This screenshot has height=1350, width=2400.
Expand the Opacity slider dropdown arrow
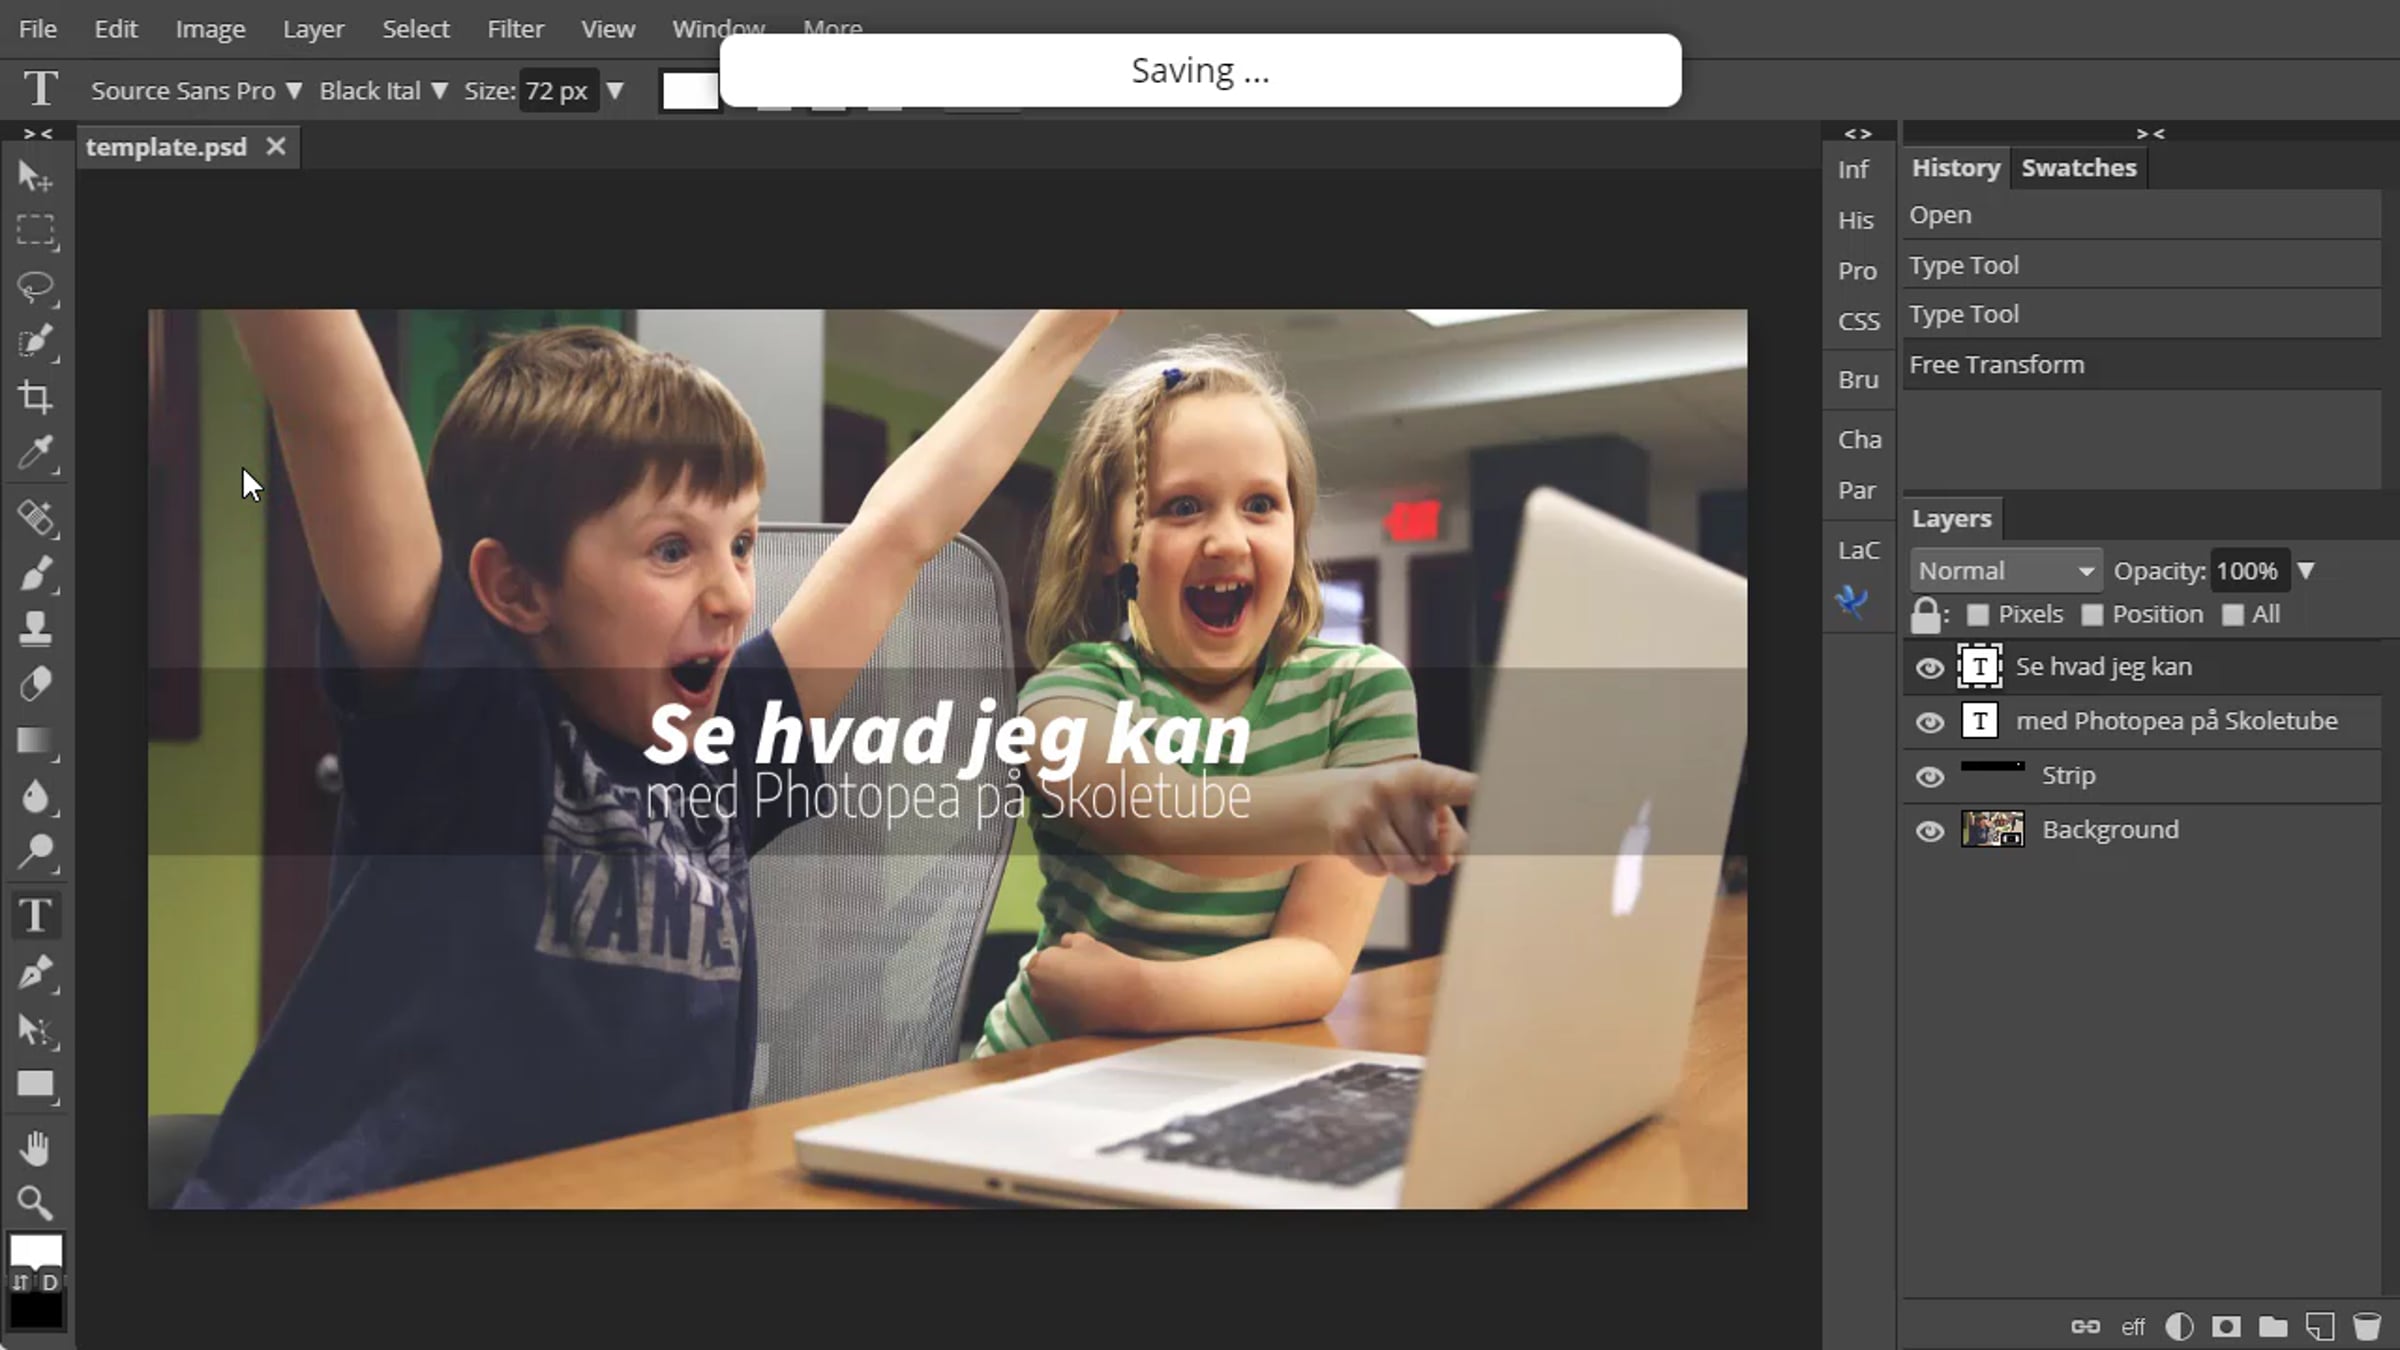(x=2306, y=571)
